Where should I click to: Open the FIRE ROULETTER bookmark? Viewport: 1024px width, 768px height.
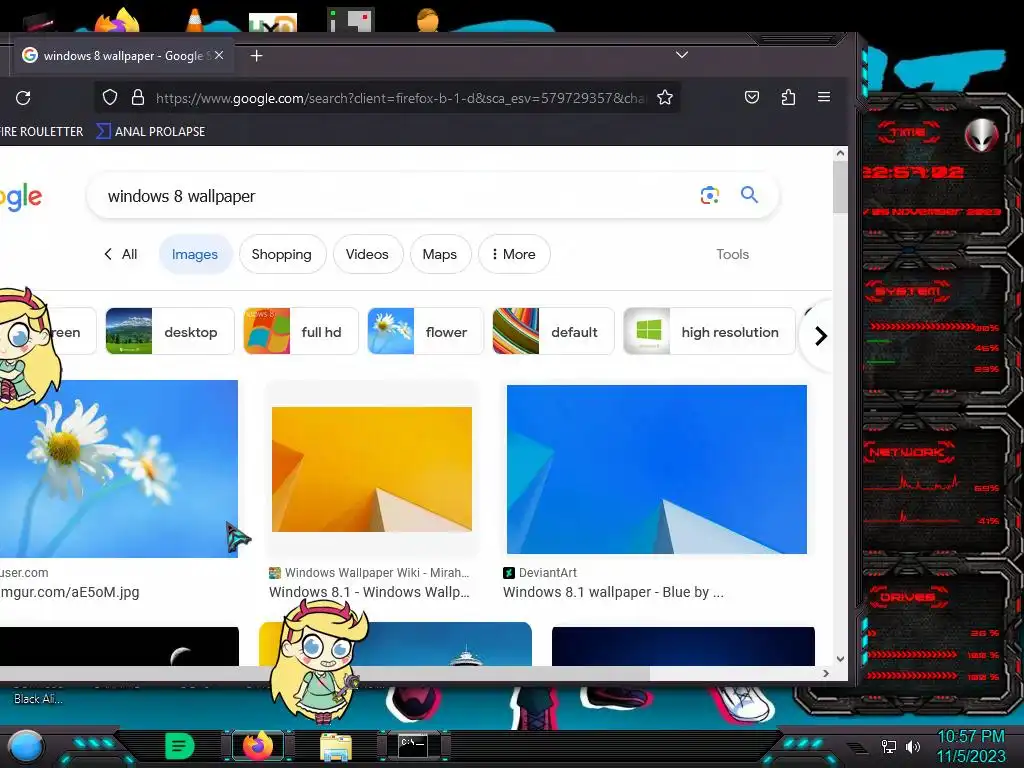point(42,131)
